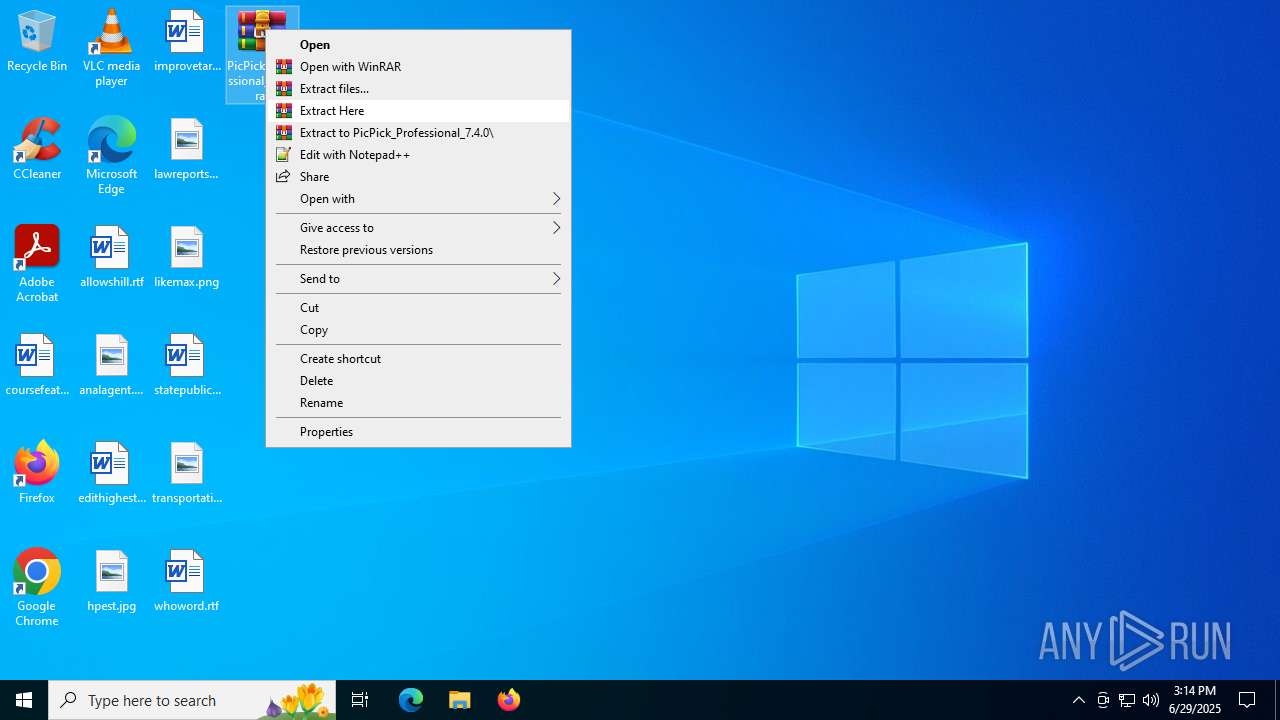1280x720 pixels.
Task: Select the whoword.rtf document icon
Action: pos(186,581)
